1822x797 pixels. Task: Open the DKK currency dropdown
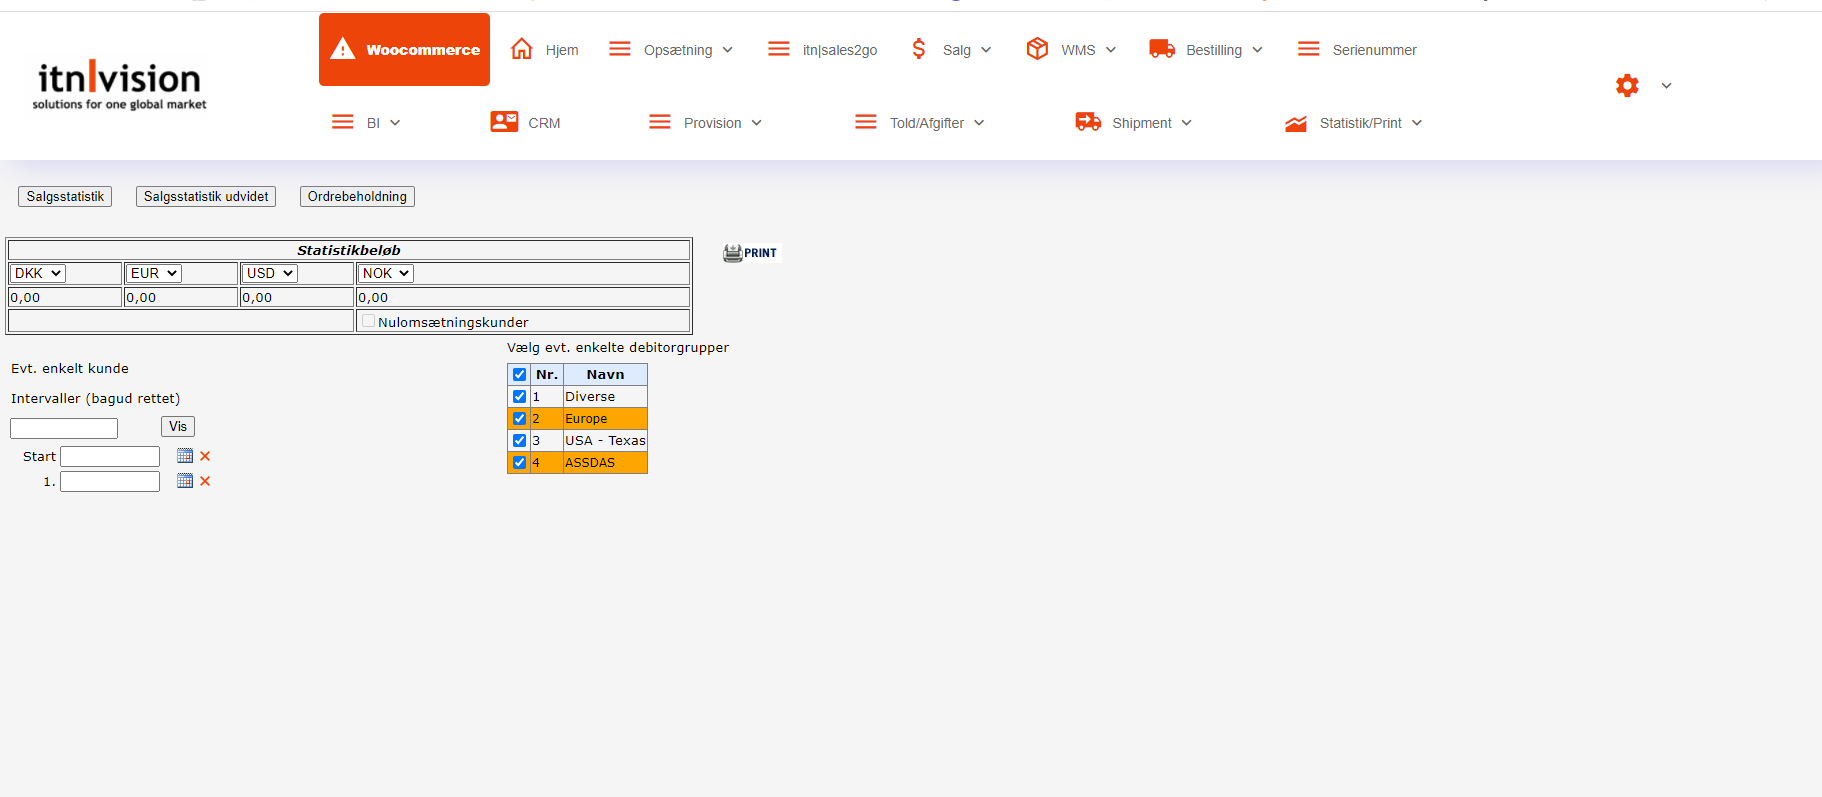point(38,273)
